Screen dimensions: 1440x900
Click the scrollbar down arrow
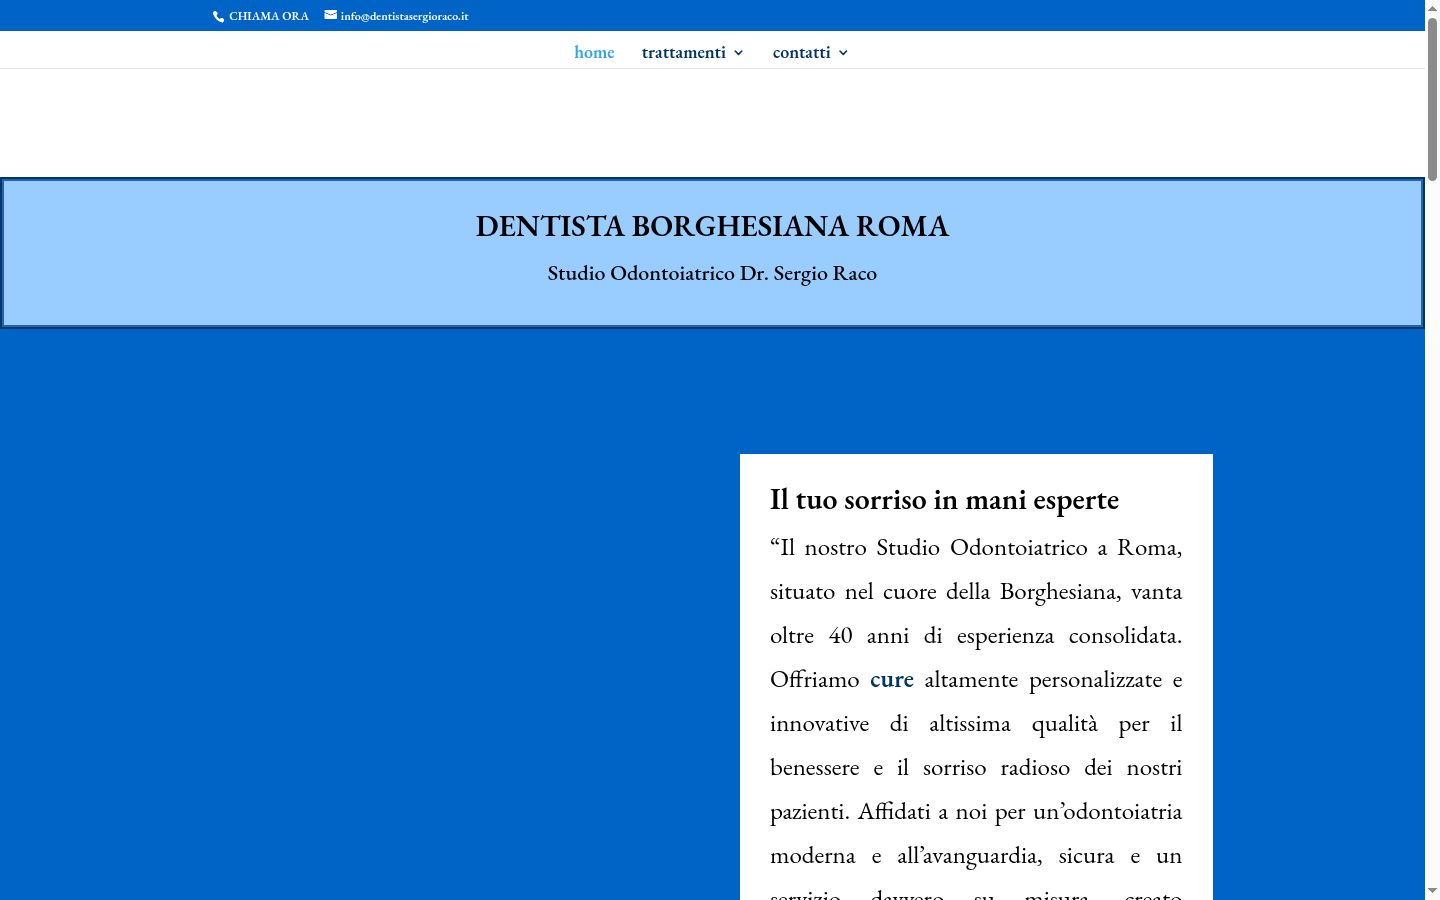[1432, 891]
